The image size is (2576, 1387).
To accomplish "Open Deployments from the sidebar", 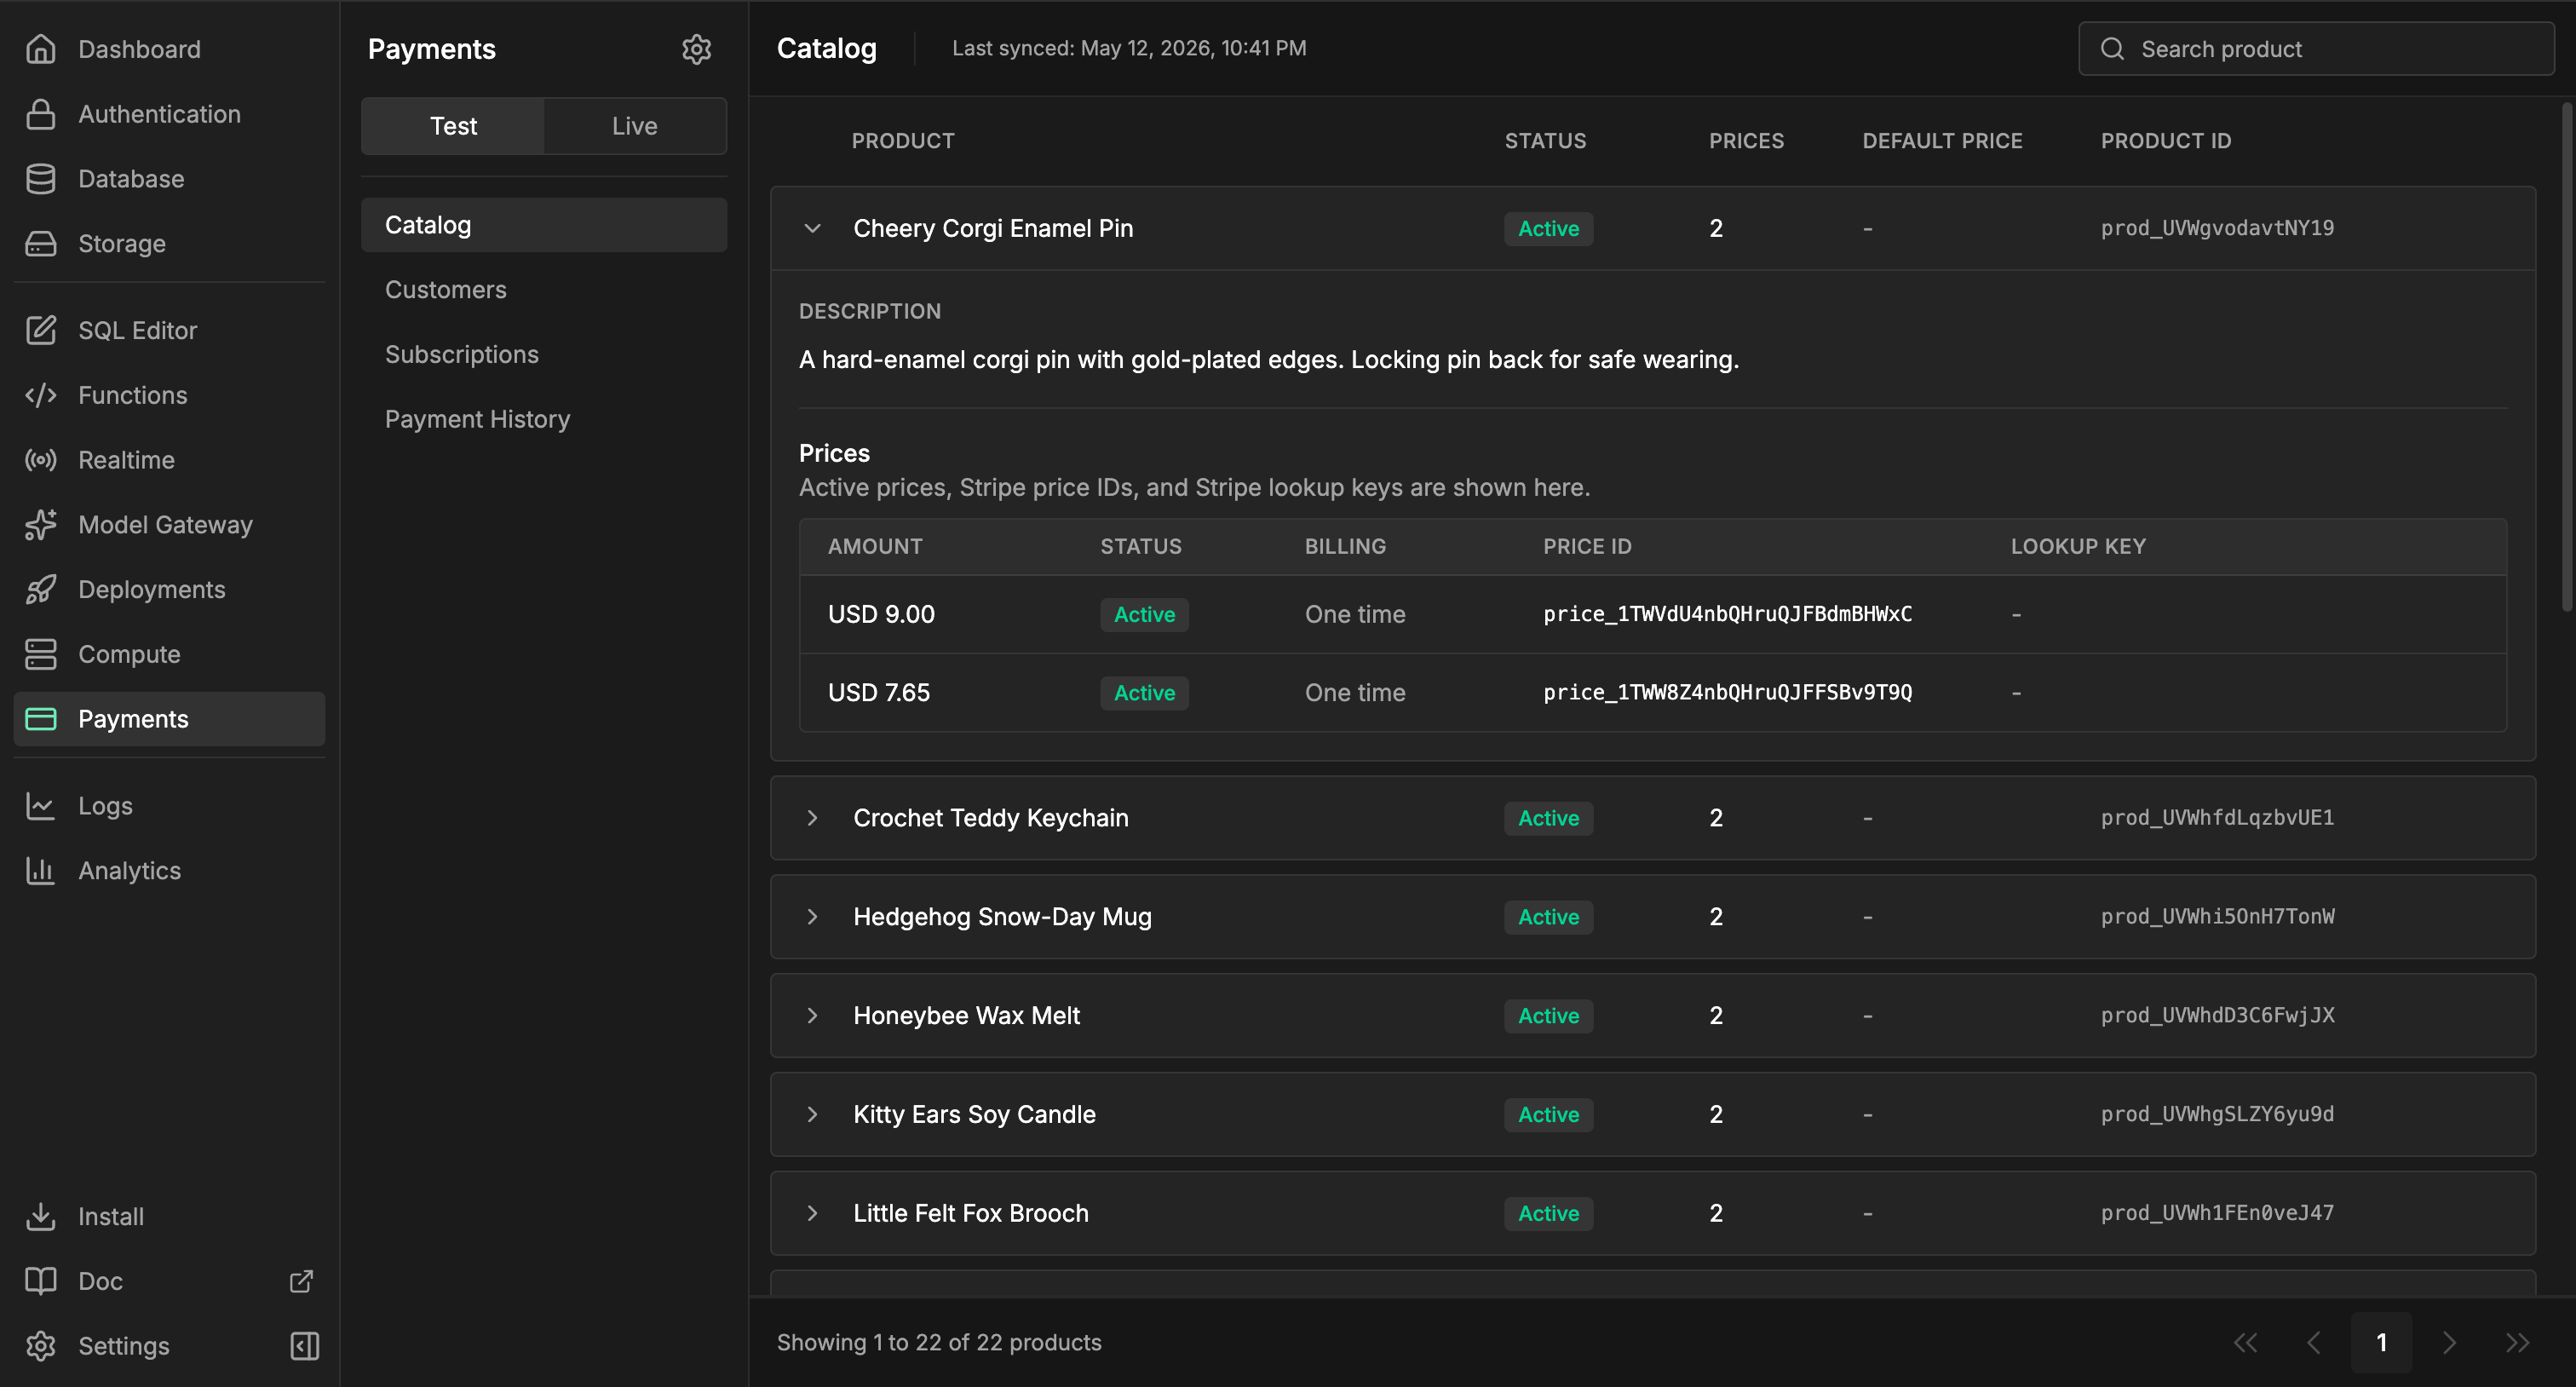I will [169, 589].
